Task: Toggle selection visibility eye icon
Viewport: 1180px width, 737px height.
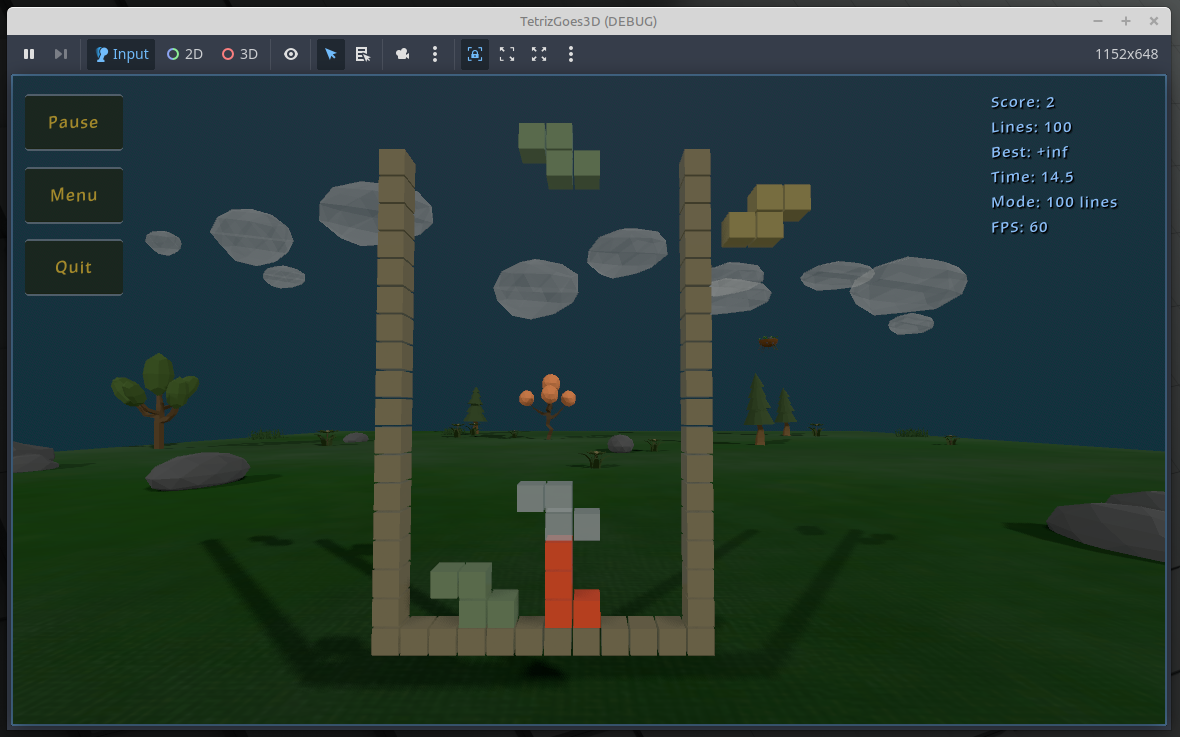Action: tap(291, 54)
